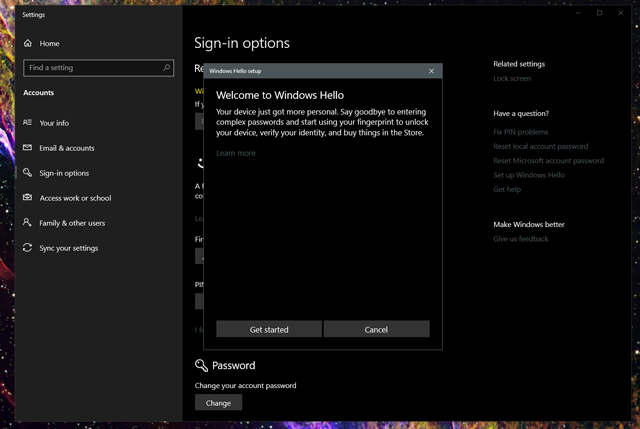Open Reset Microsoft account password link
The height and width of the screenshot is (429, 640).
(548, 160)
